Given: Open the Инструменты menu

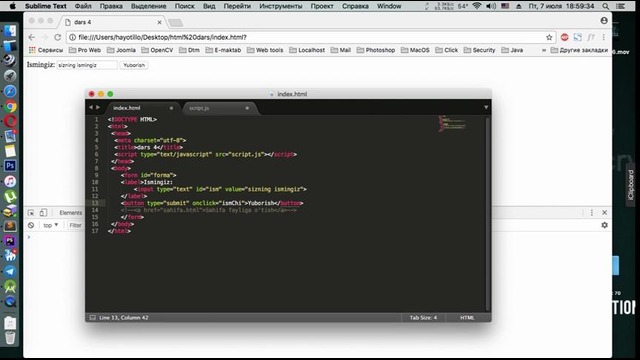Looking at the screenshot, I should [x=281, y=6].
